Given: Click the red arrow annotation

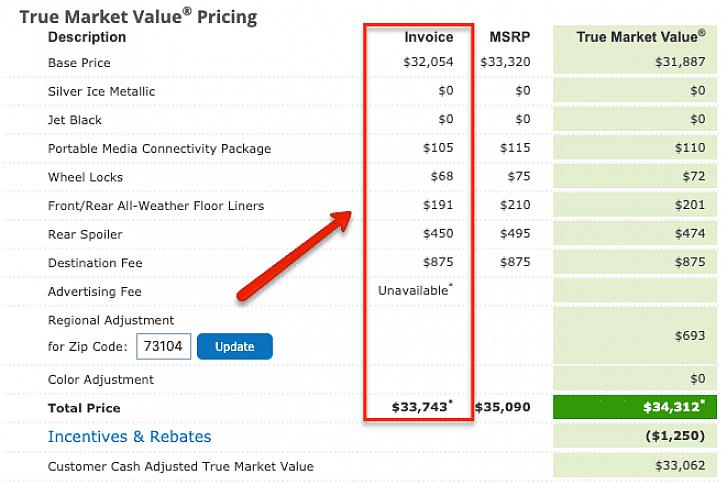Looking at the screenshot, I should [294, 256].
